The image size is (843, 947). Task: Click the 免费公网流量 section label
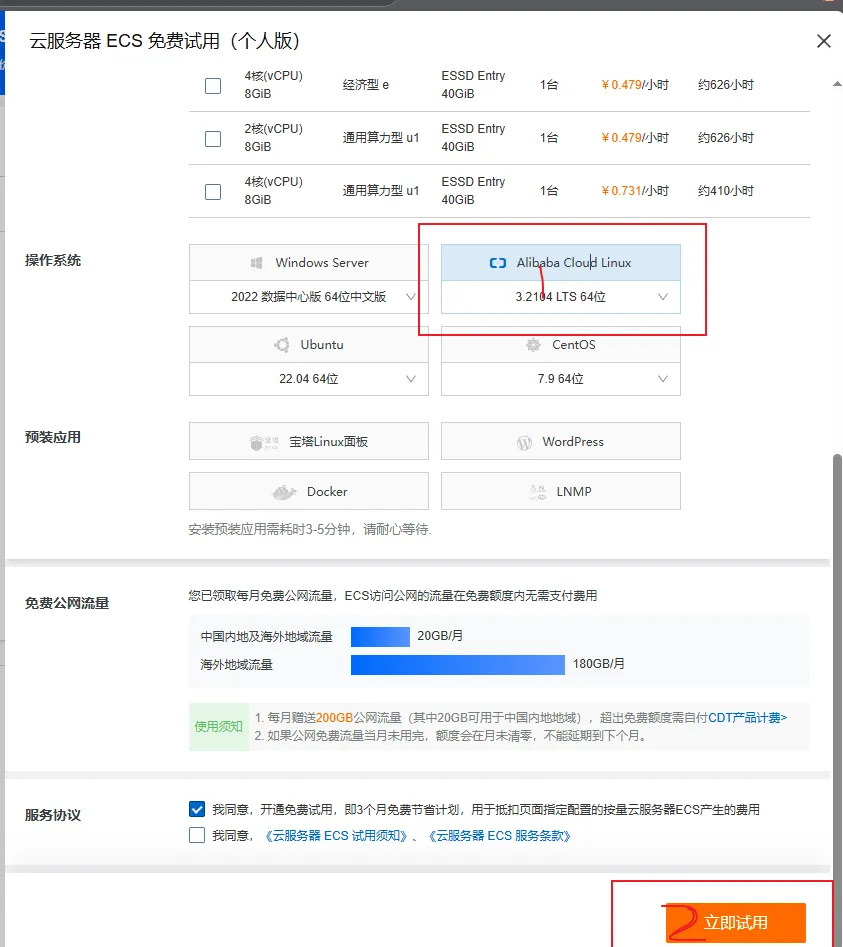click(67, 603)
